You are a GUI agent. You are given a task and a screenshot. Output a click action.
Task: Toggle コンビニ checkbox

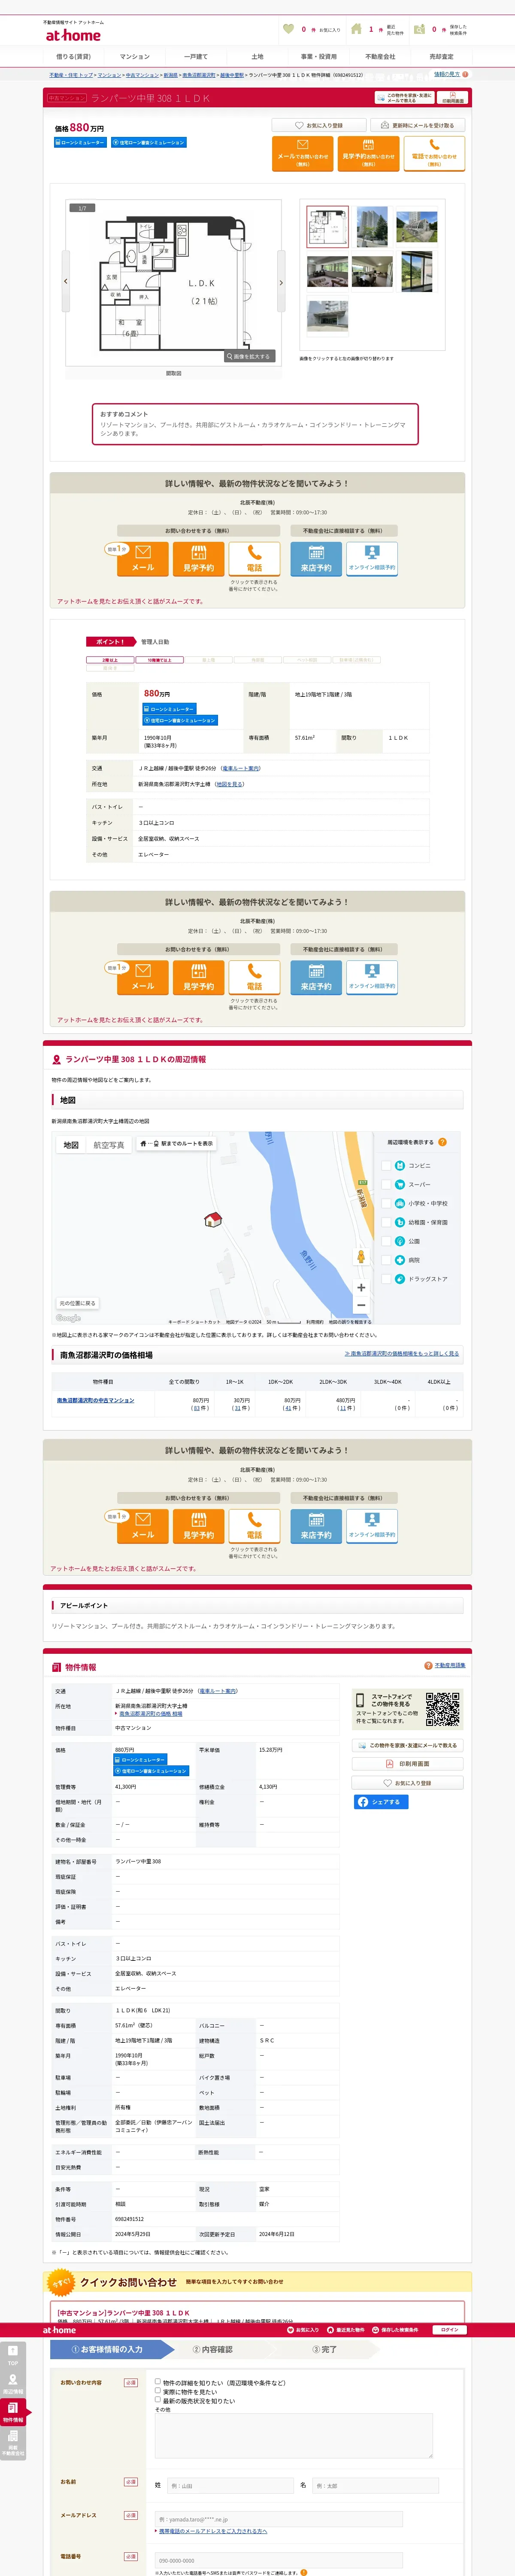click(x=386, y=1165)
